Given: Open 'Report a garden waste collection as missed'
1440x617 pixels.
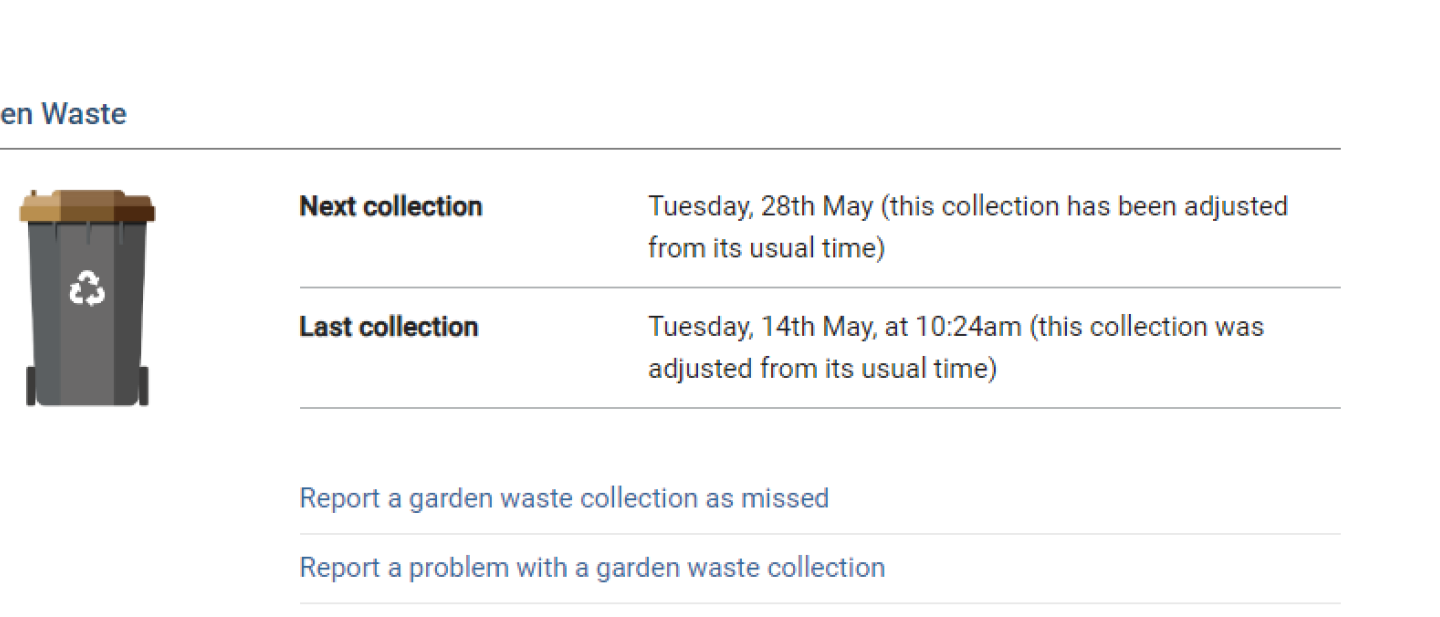Looking at the screenshot, I should (x=563, y=498).
